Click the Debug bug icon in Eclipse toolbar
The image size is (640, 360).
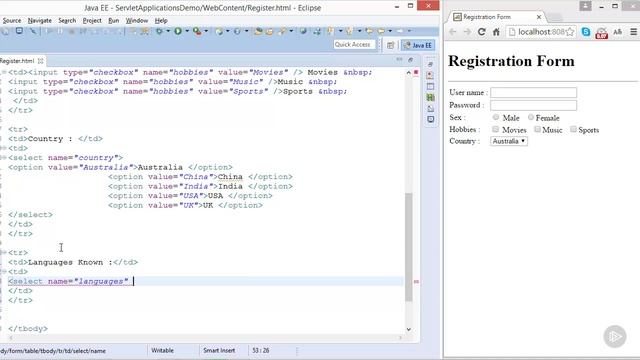point(159,31)
